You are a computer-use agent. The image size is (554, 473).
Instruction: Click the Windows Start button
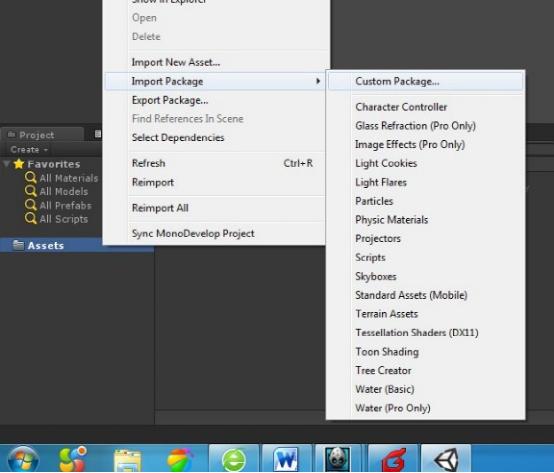coord(23,460)
